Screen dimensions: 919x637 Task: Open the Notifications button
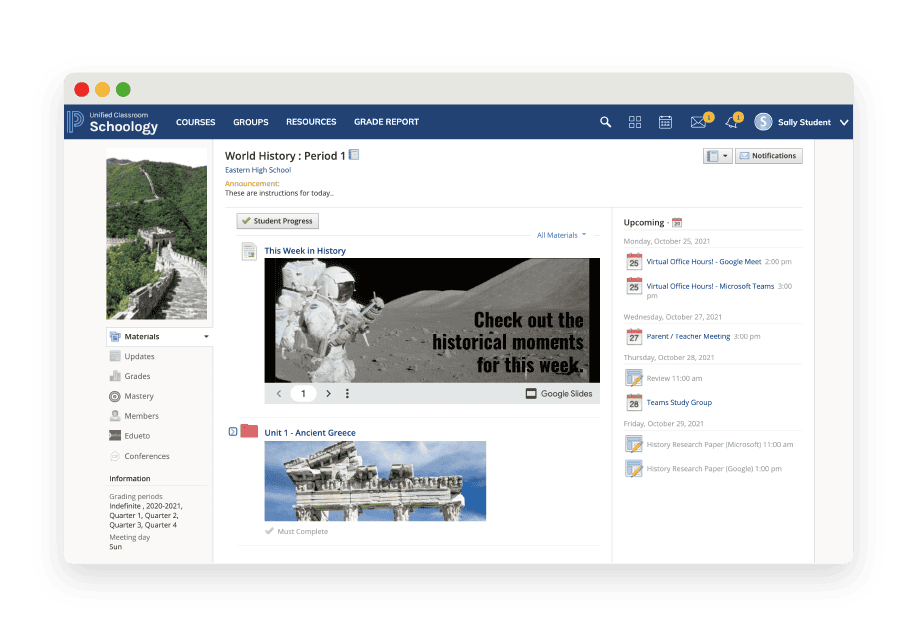[768, 156]
